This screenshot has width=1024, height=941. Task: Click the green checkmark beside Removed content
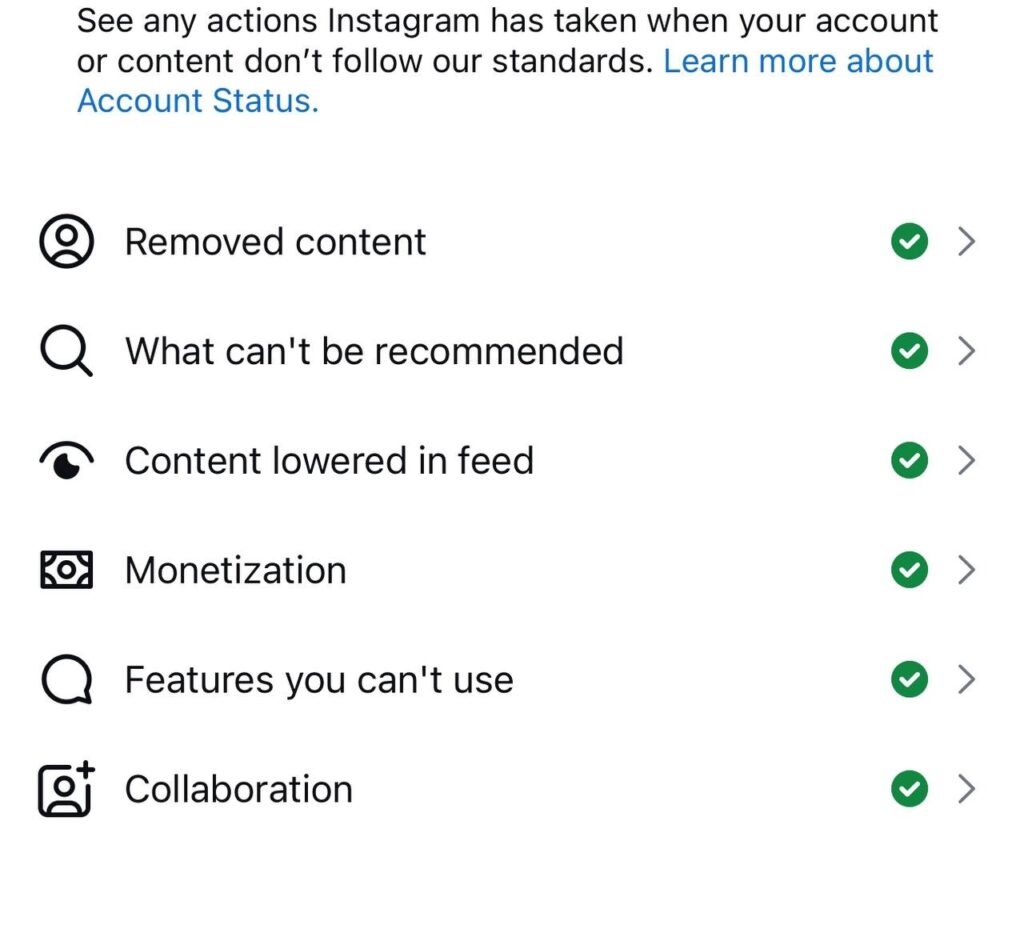point(909,241)
